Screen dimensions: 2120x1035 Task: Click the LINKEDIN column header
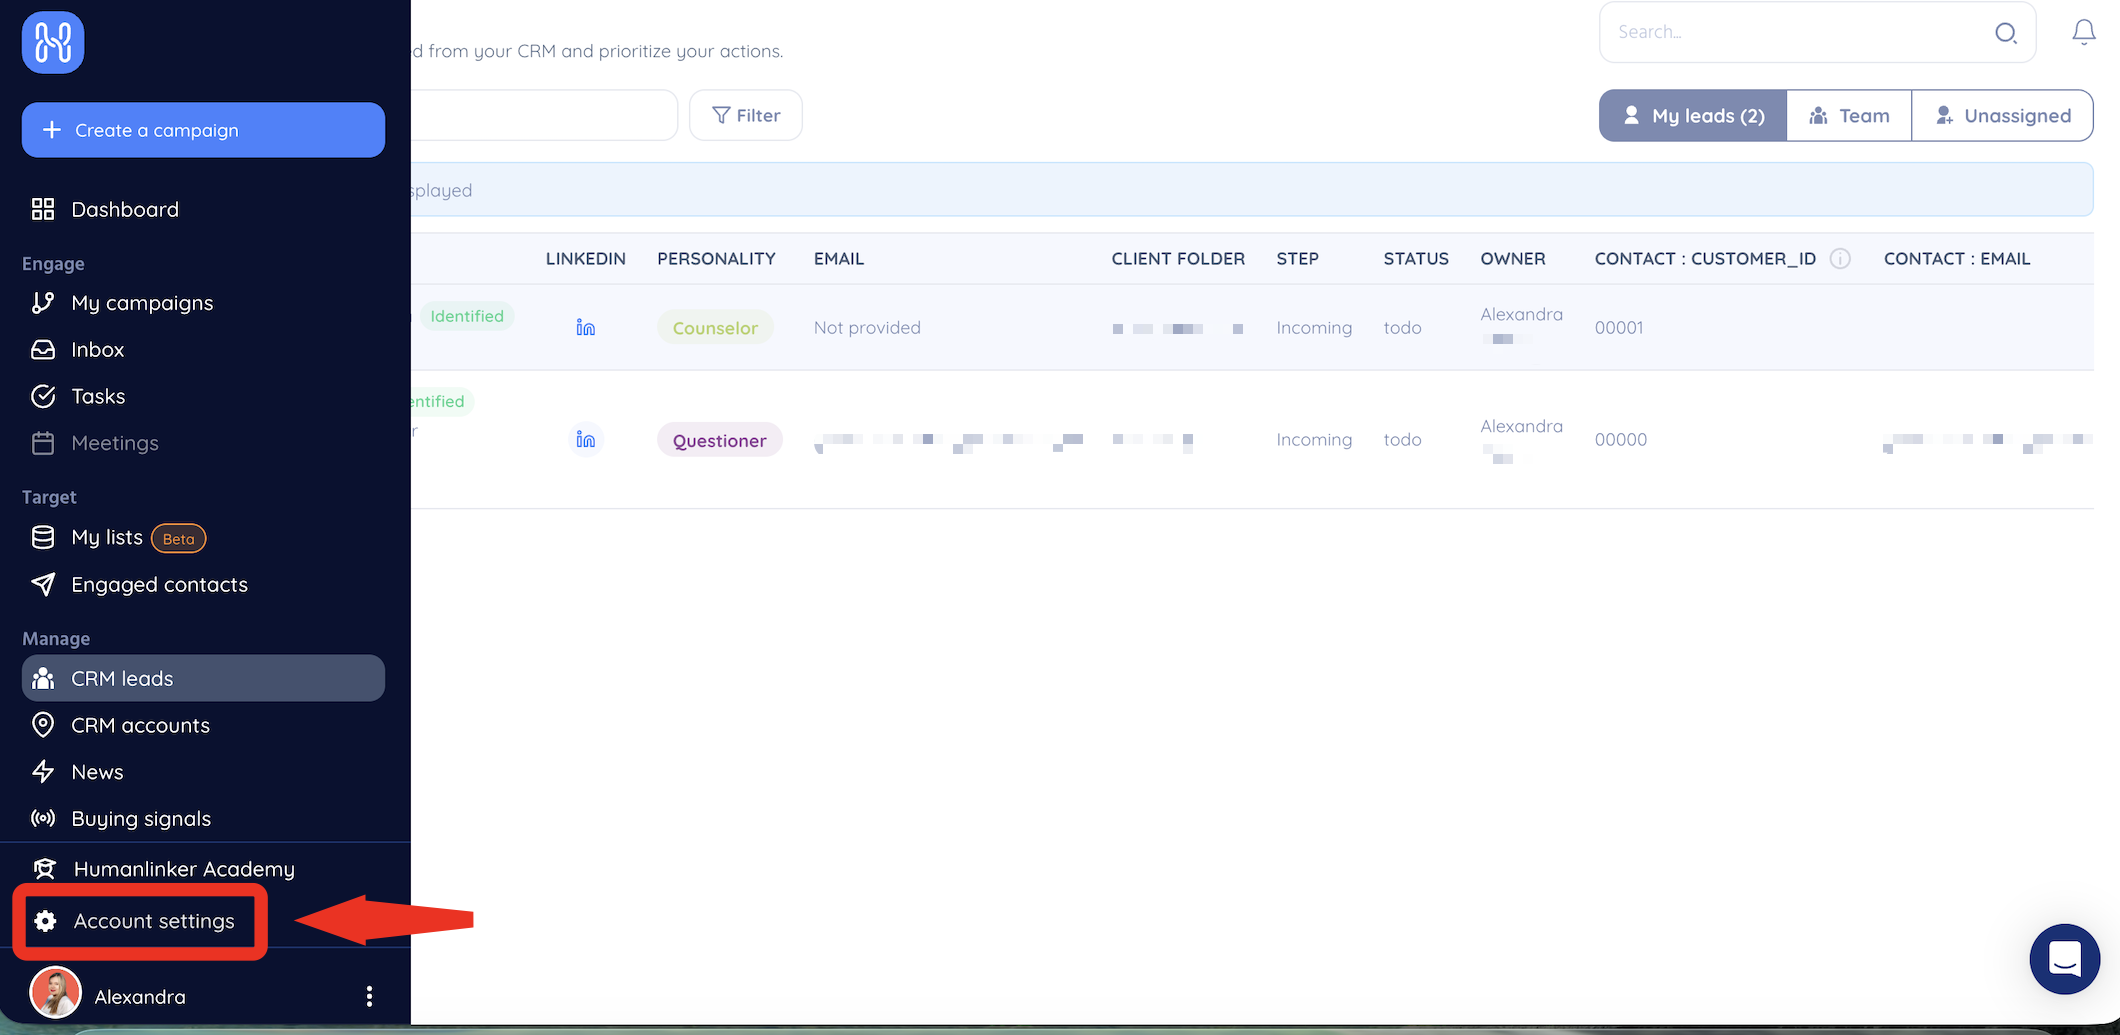(x=586, y=259)
